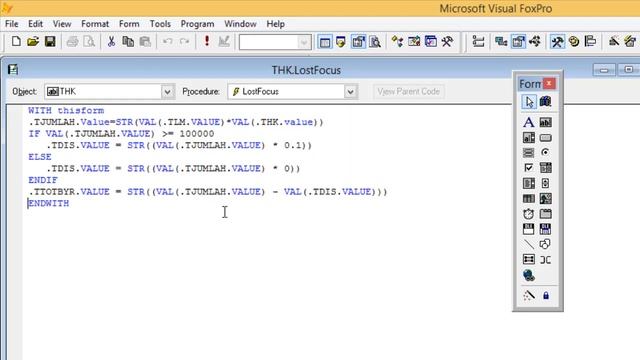This screenshot has width=640, height=360.
Task: Toggle the Command Window toolbar button
Action: pos(325,42)
